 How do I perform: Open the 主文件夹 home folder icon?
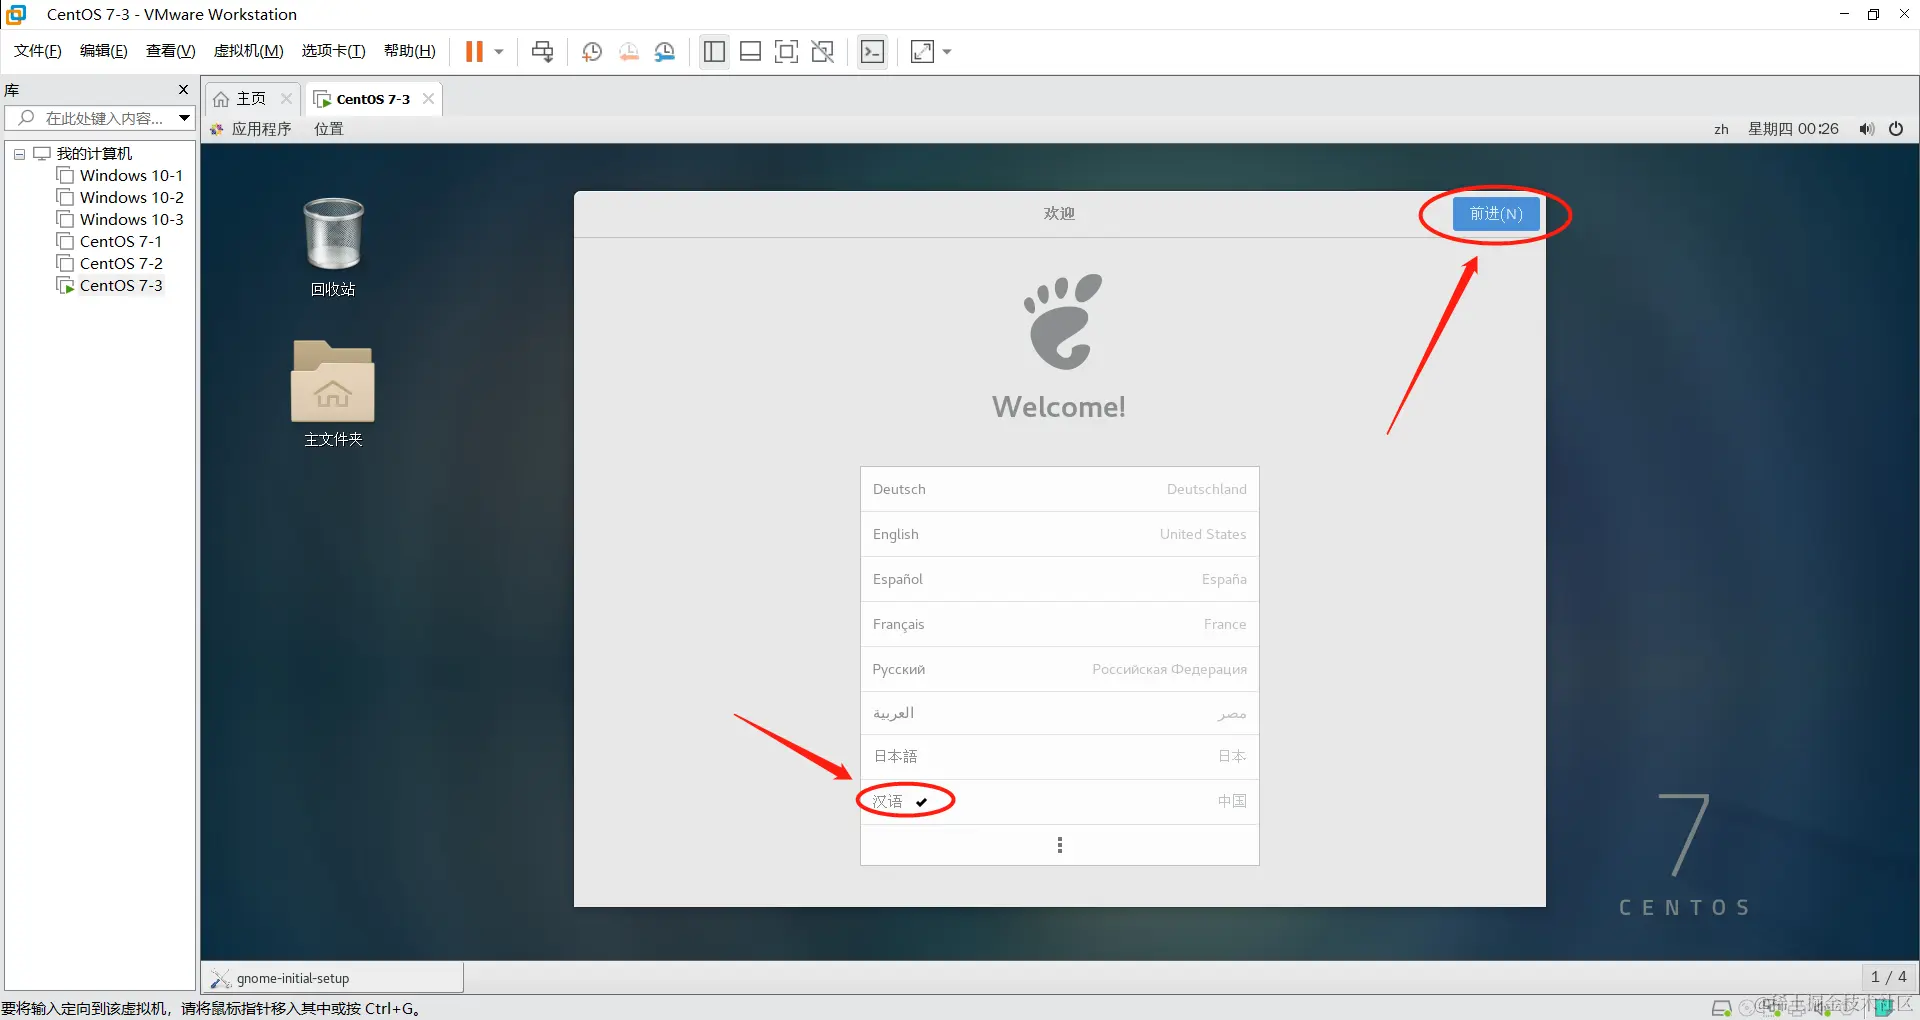pos(333,394)
